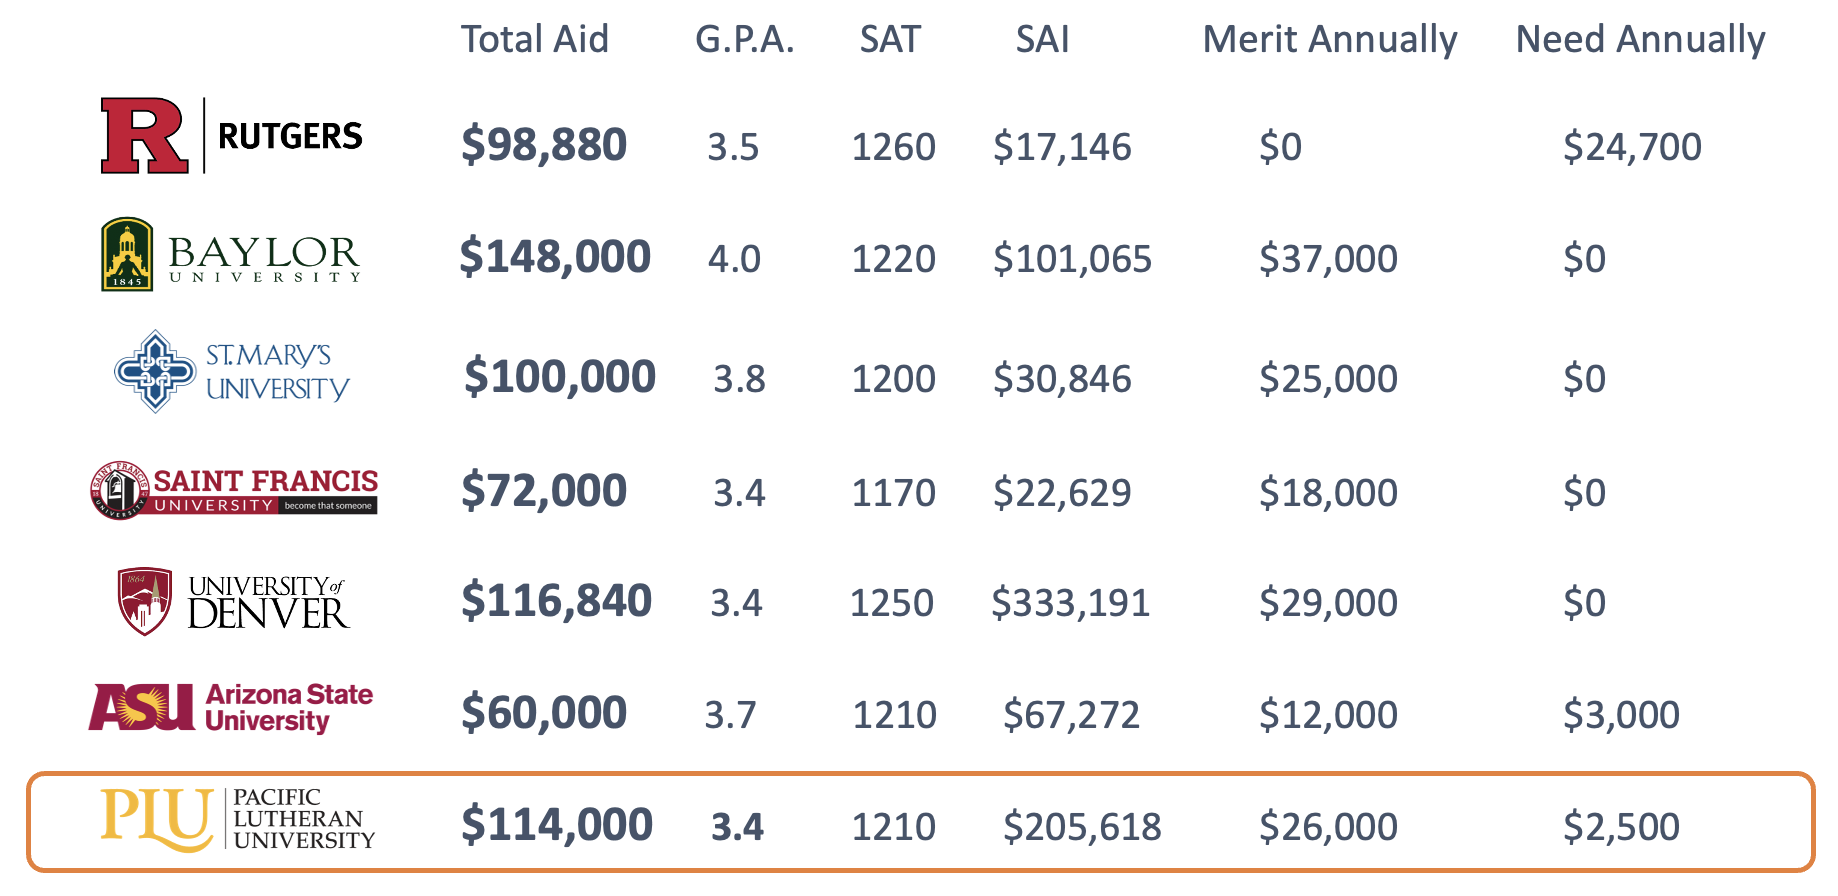The height and width of the screenshot is (896, 1838).
Task: Click the St. Mary's University emblem
Action: point(154,371)
